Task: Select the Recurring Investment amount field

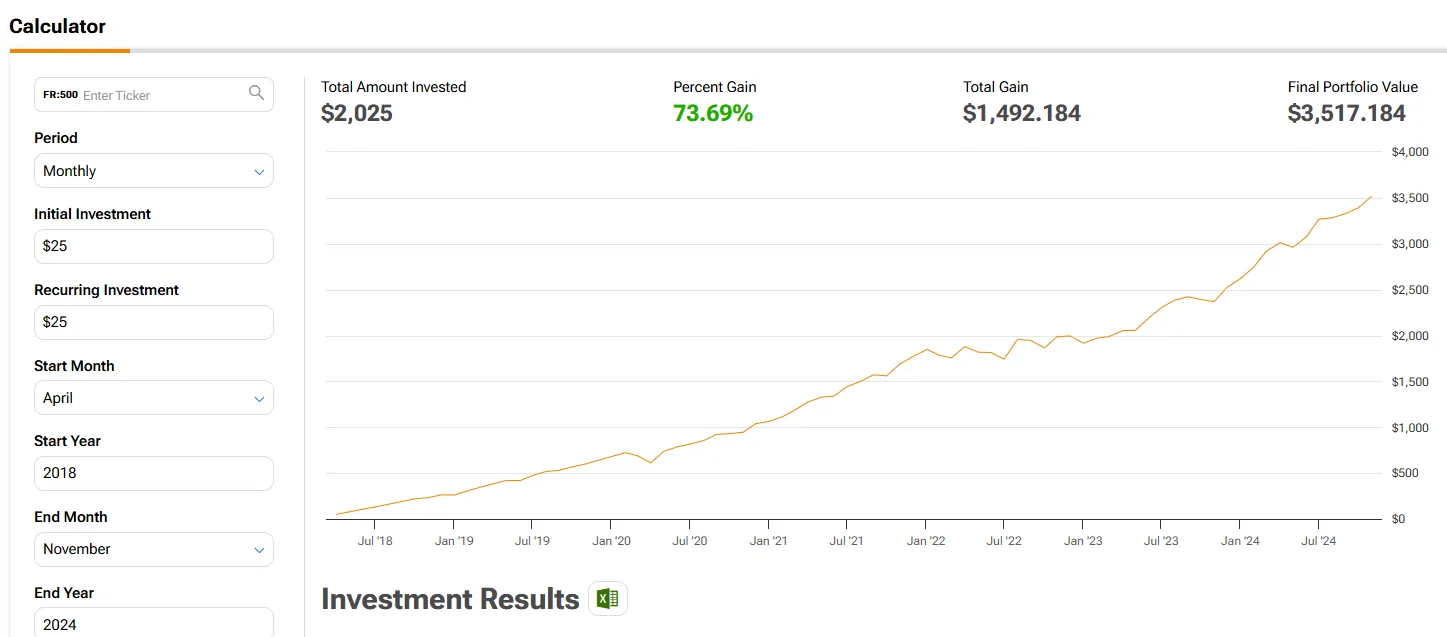Action: 154,322
